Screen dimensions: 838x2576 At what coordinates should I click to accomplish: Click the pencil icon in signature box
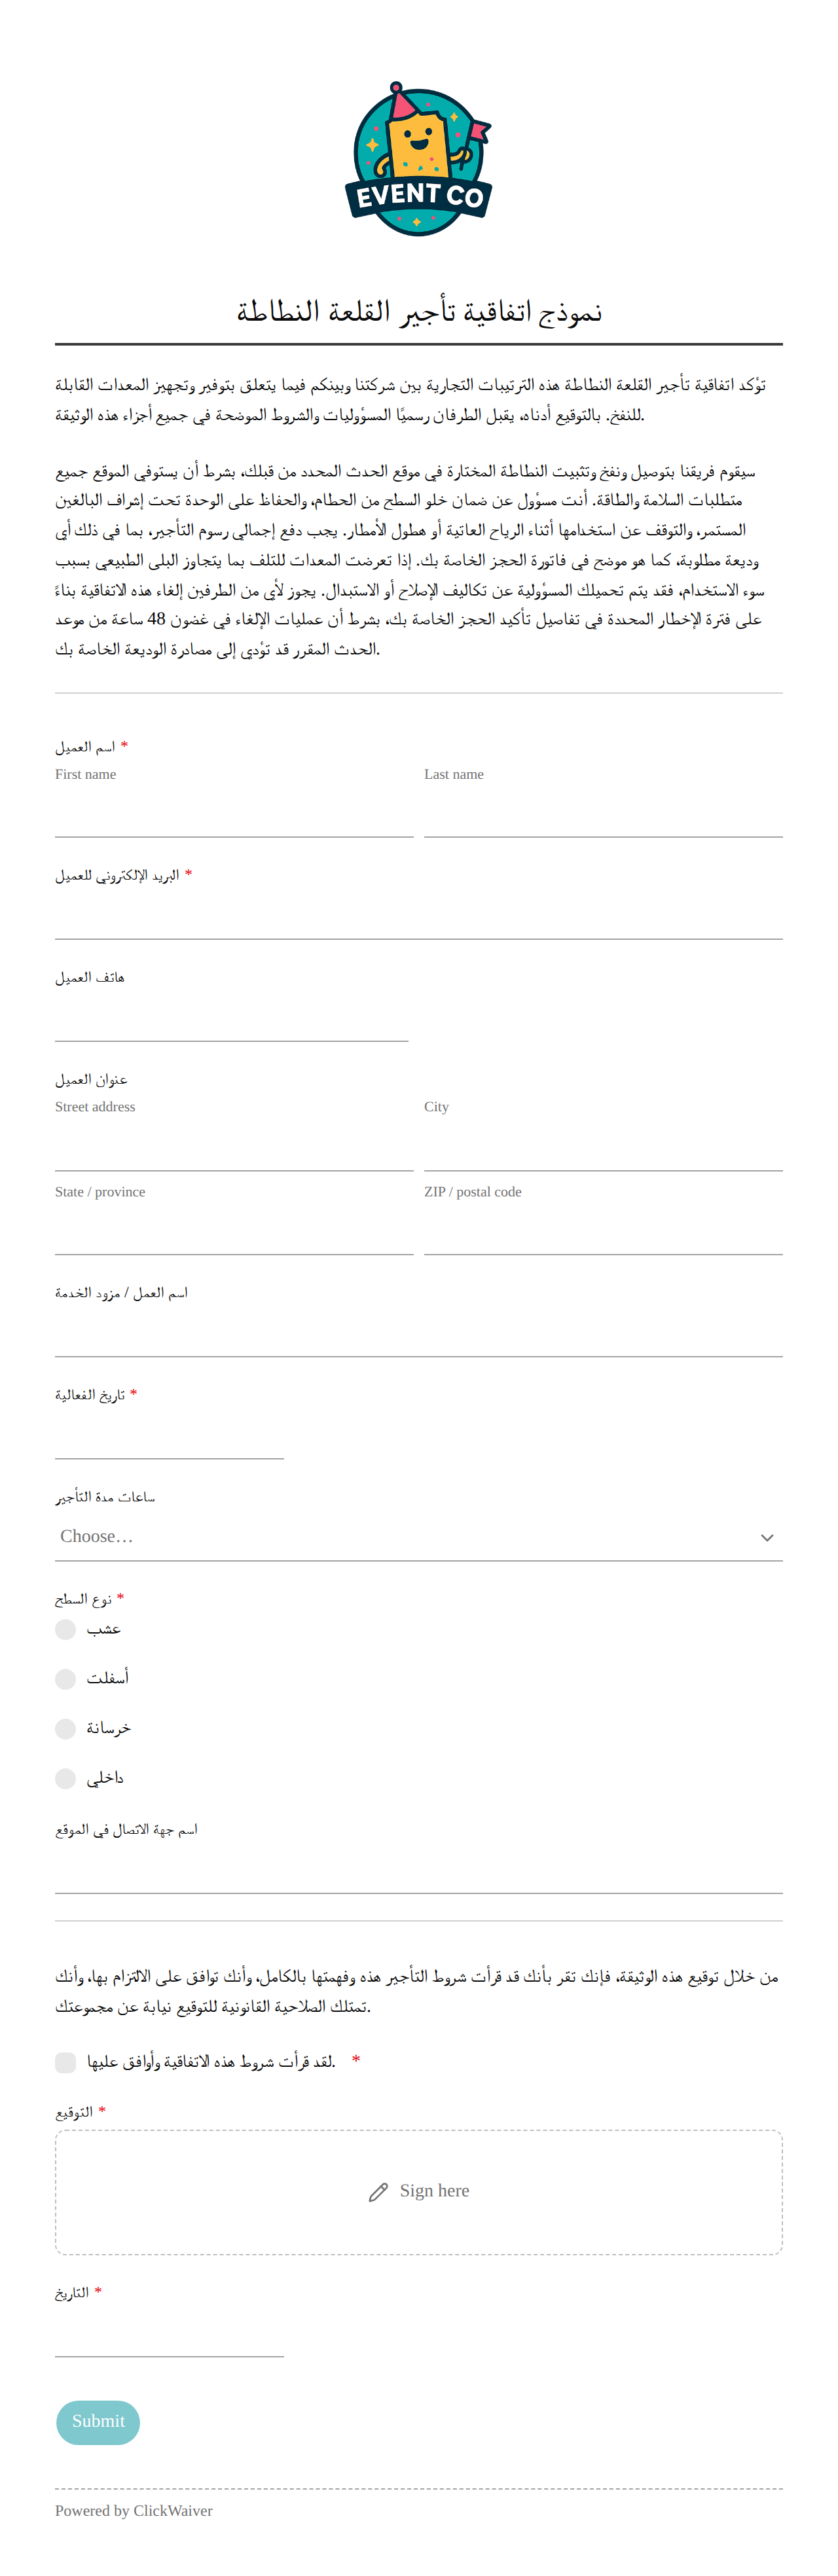pyautogui.click(x=378, y=2192)
